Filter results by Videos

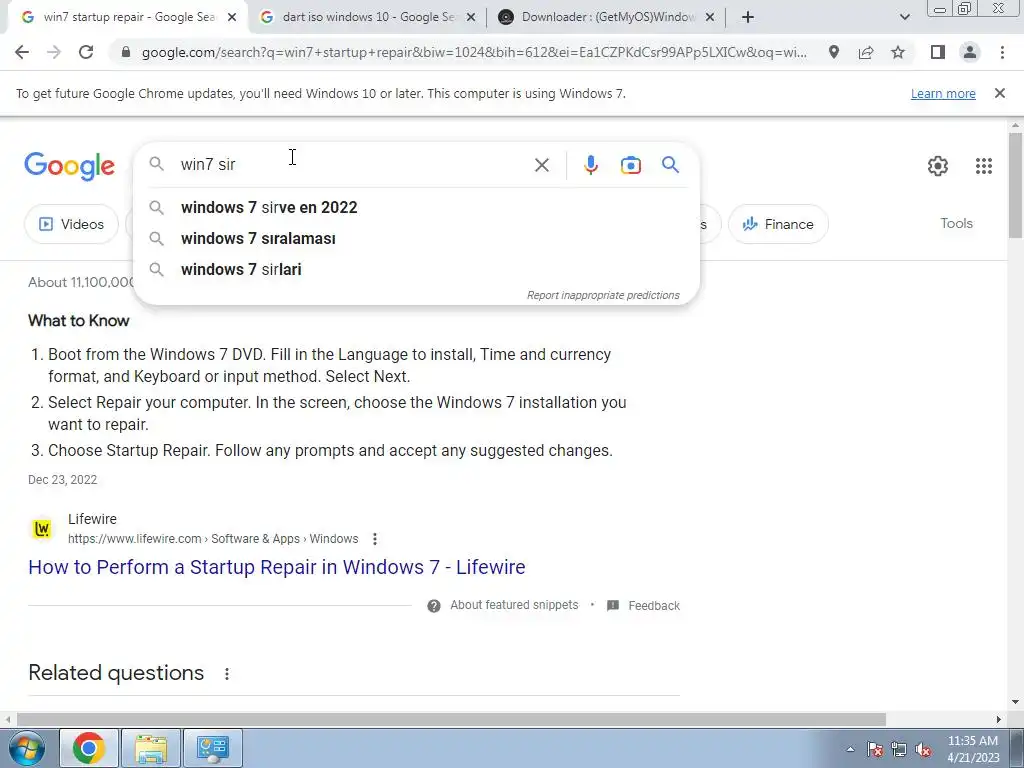click(71, 224)
